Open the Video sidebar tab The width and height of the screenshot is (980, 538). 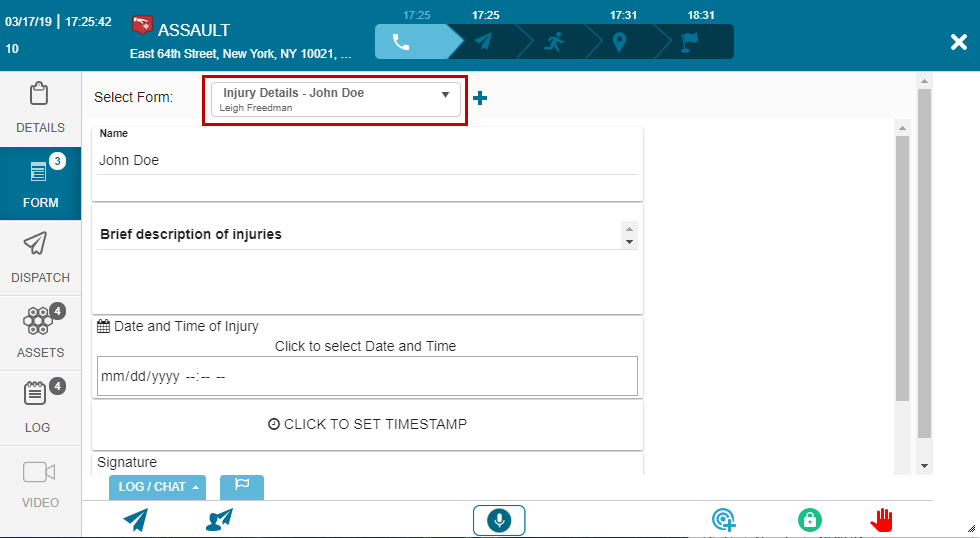coord(40,484)
